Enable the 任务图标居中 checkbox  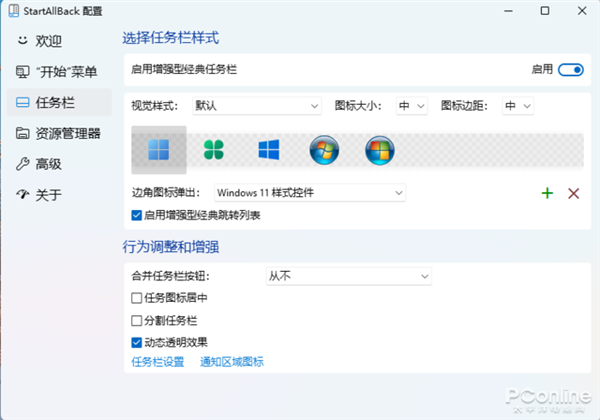pos(137,298)
